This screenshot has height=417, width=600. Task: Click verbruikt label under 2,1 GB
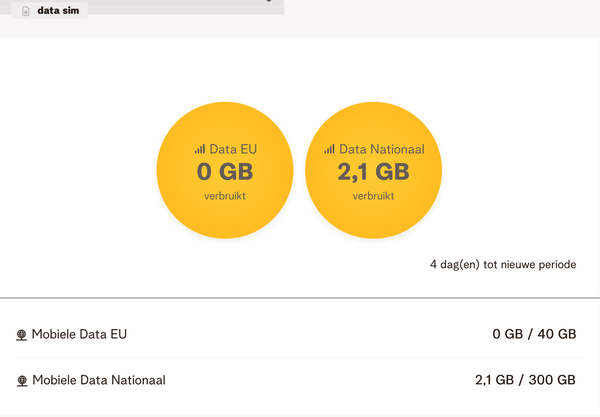pyautogui.click(x=373, y=196)
